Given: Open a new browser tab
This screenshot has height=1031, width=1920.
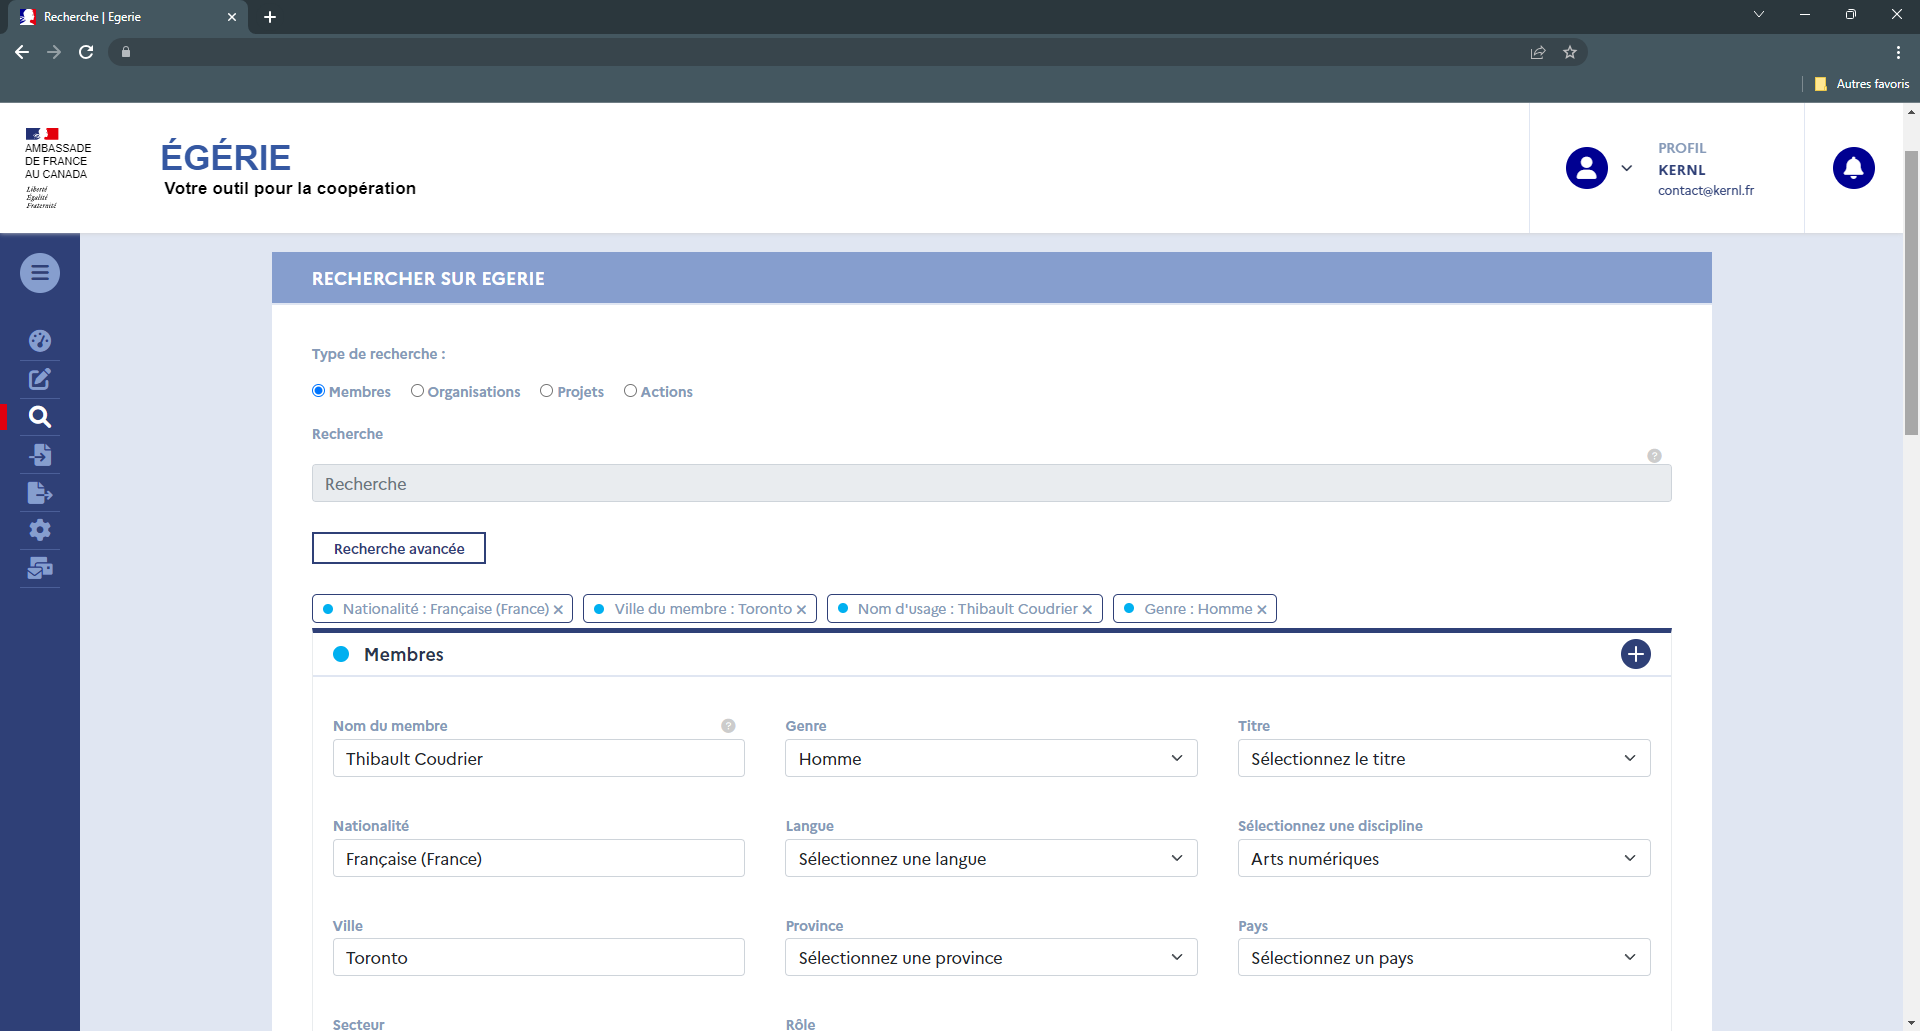Looking at the screenshot, I should pos(270,17).
